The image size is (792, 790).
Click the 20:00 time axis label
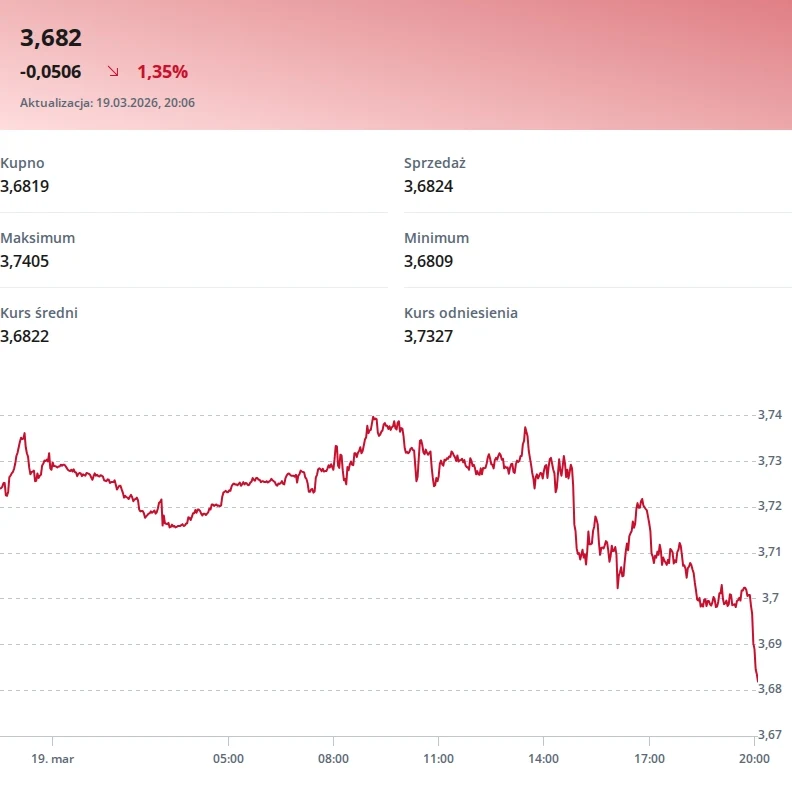pos(754,759)
